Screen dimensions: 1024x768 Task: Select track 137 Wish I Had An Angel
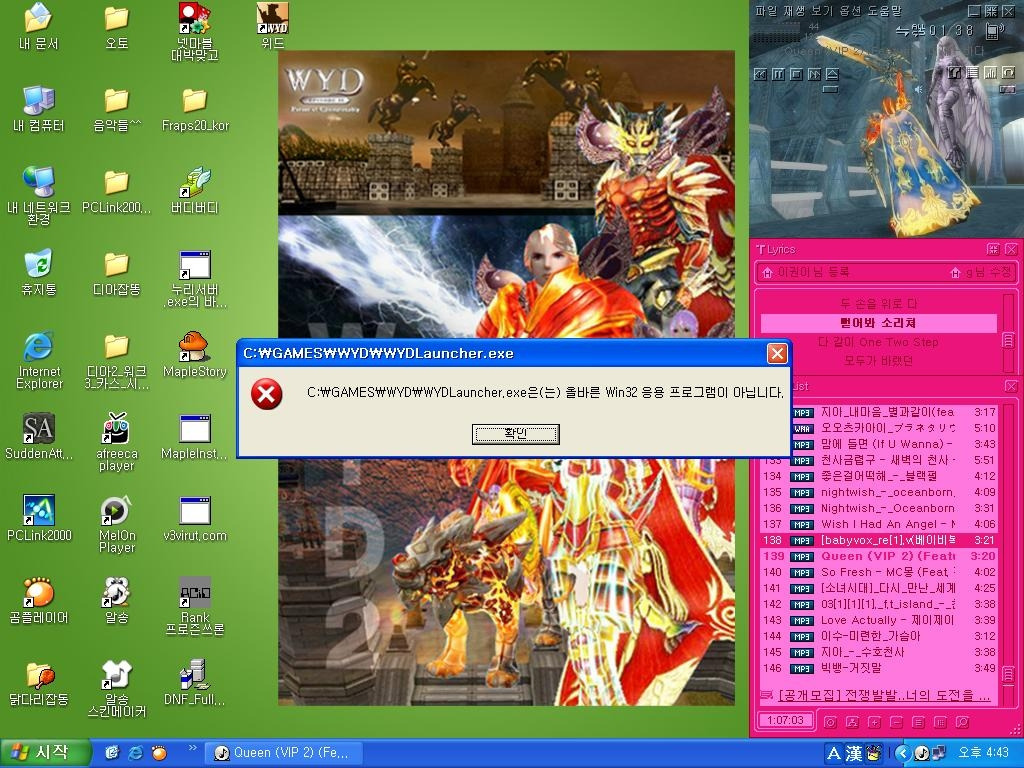point(879,524)
